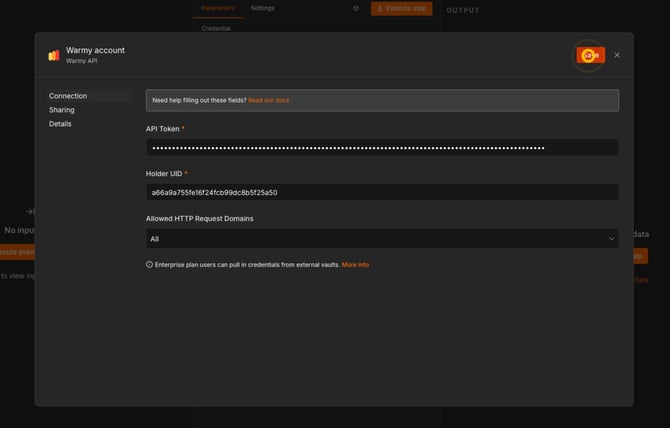Rename the Warmy account title
Screen dimensions: 670x428
click(95, 50)
